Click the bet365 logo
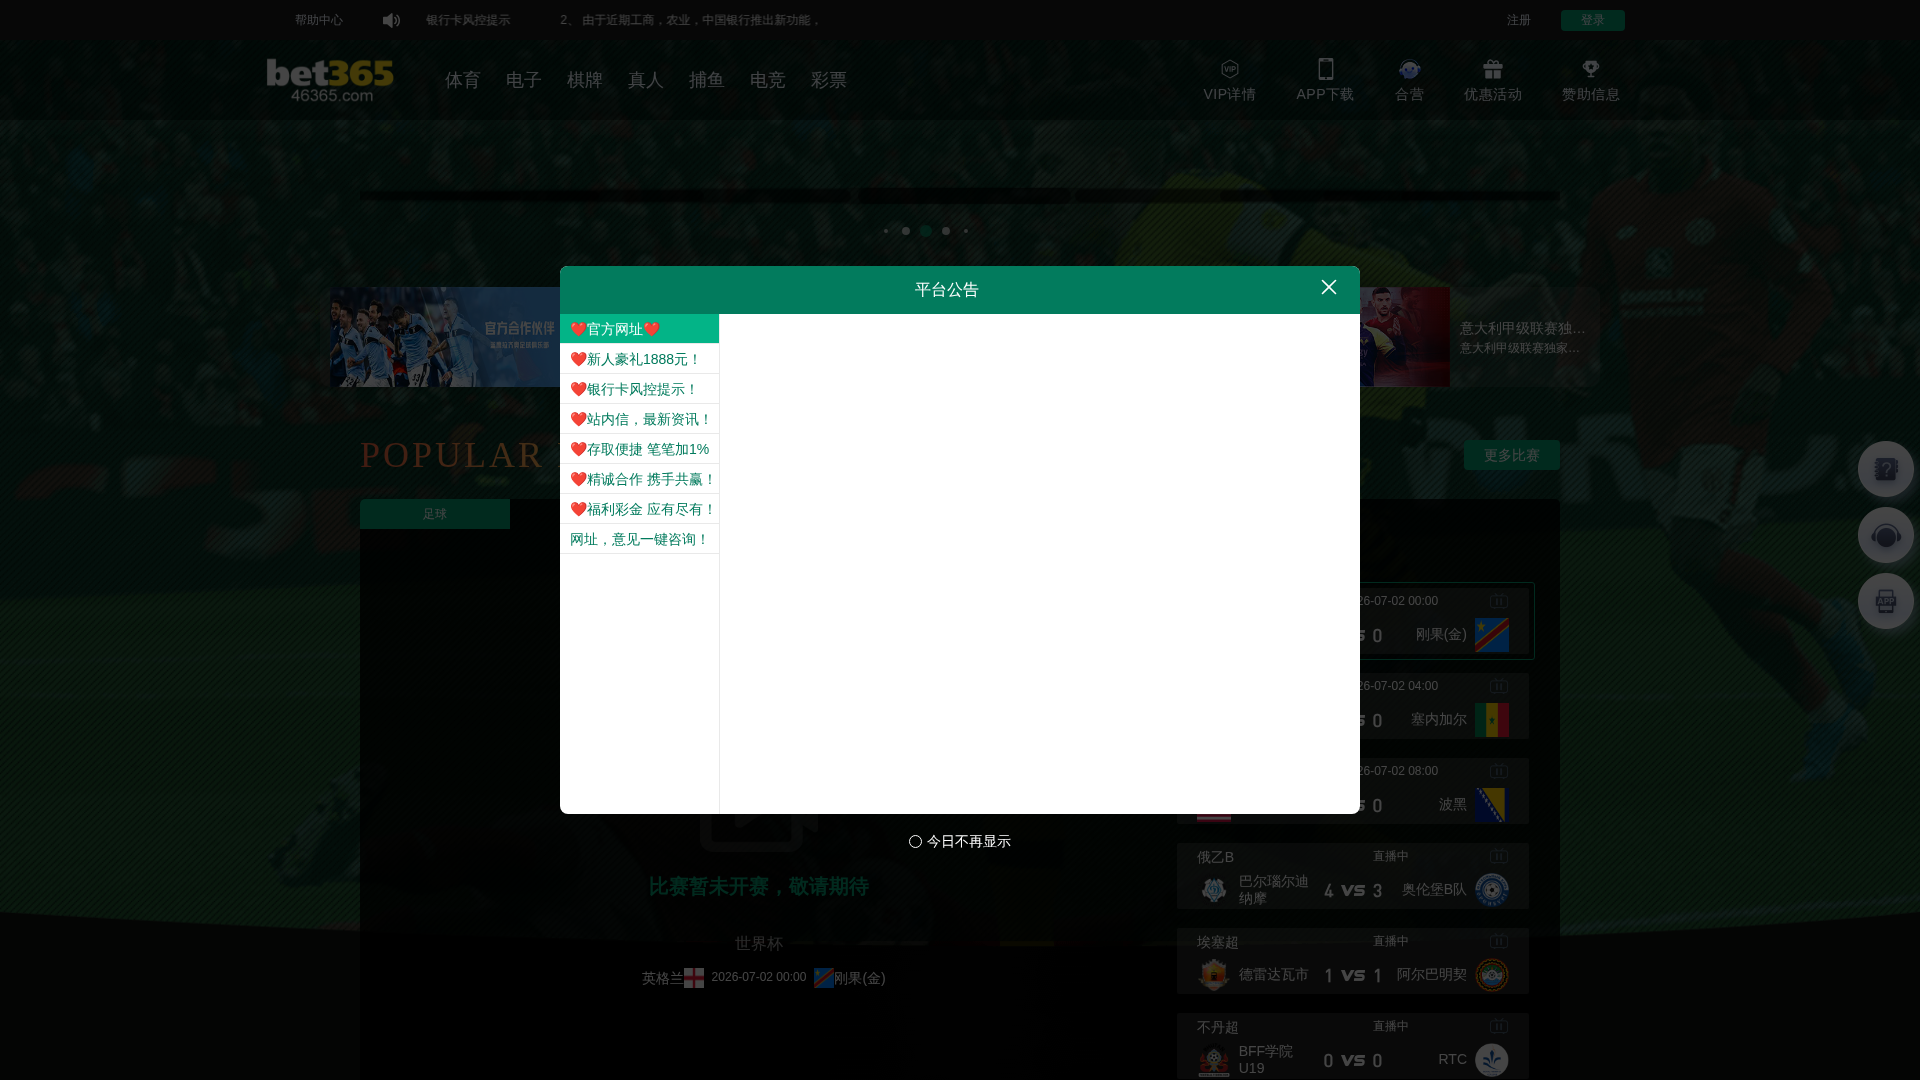The width and height of the screenshot is (1920, 1080). click(330, 80)
